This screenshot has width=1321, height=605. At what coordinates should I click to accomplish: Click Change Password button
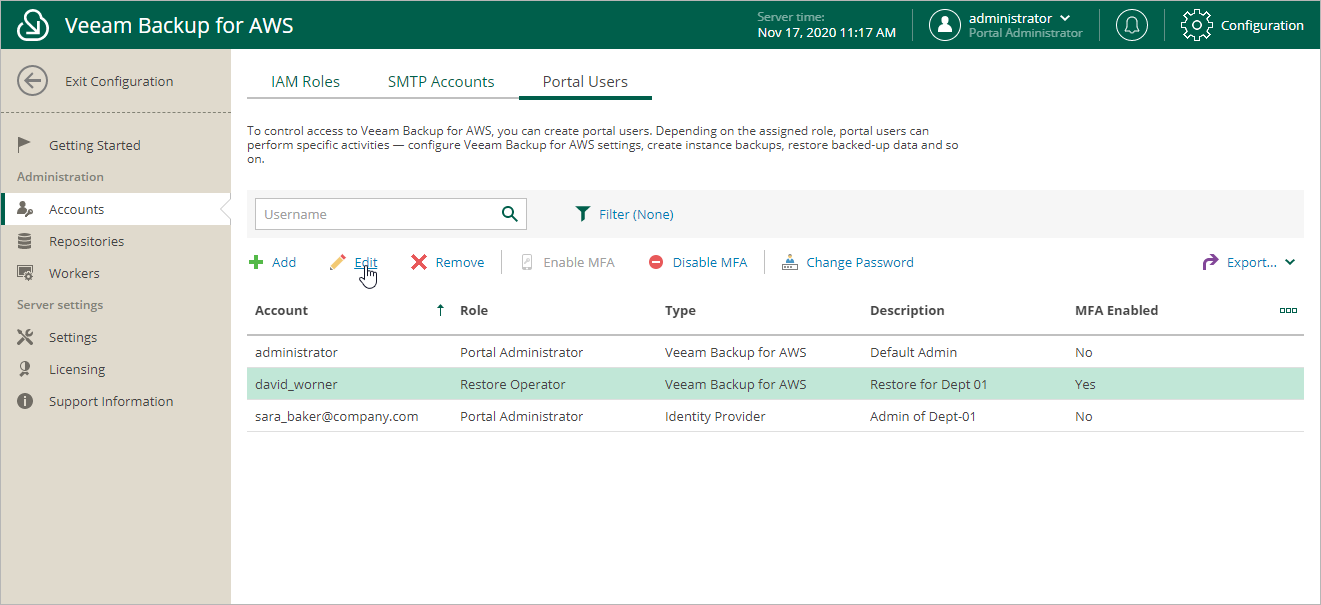[848, 262]
